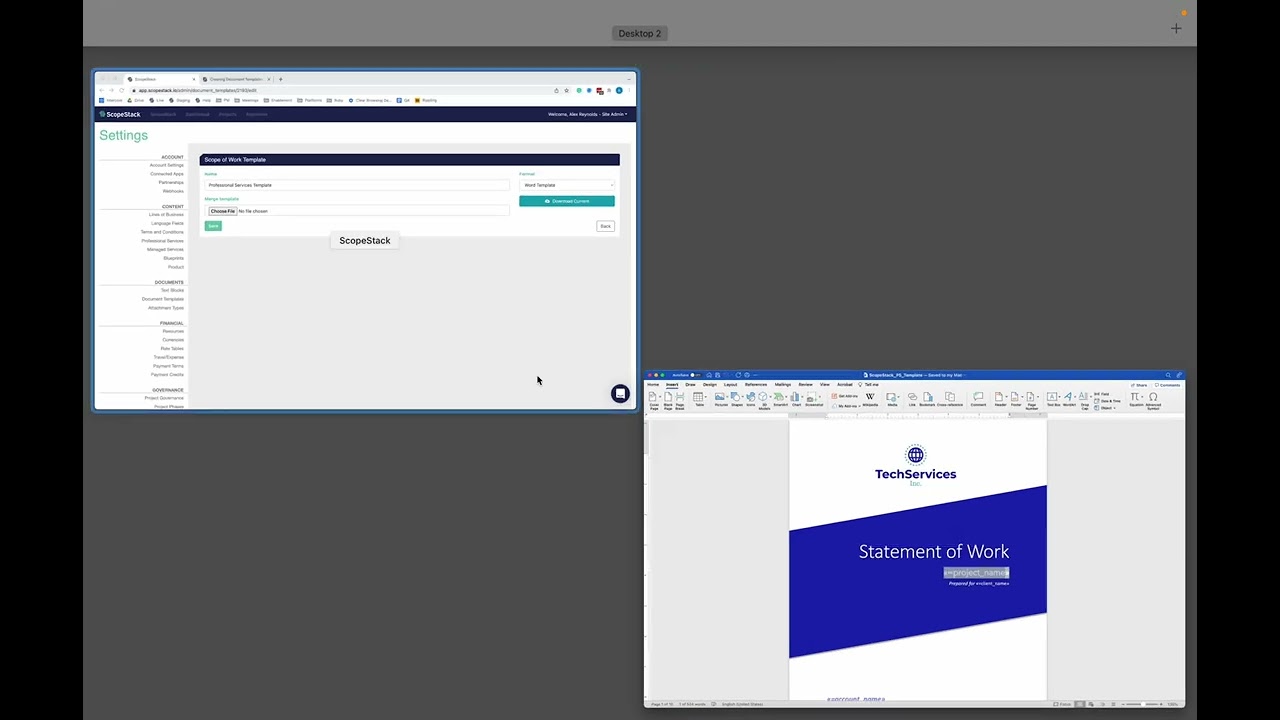
Task: Click the Back button in template form
Action: tap(605, 226)
